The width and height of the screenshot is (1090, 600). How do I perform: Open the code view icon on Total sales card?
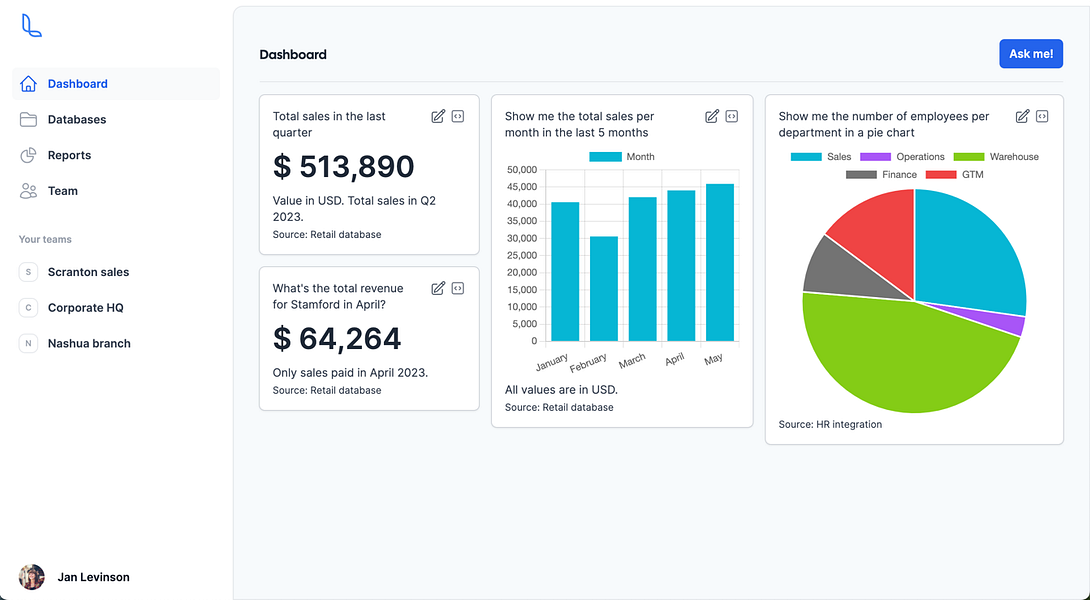point(457,116)
